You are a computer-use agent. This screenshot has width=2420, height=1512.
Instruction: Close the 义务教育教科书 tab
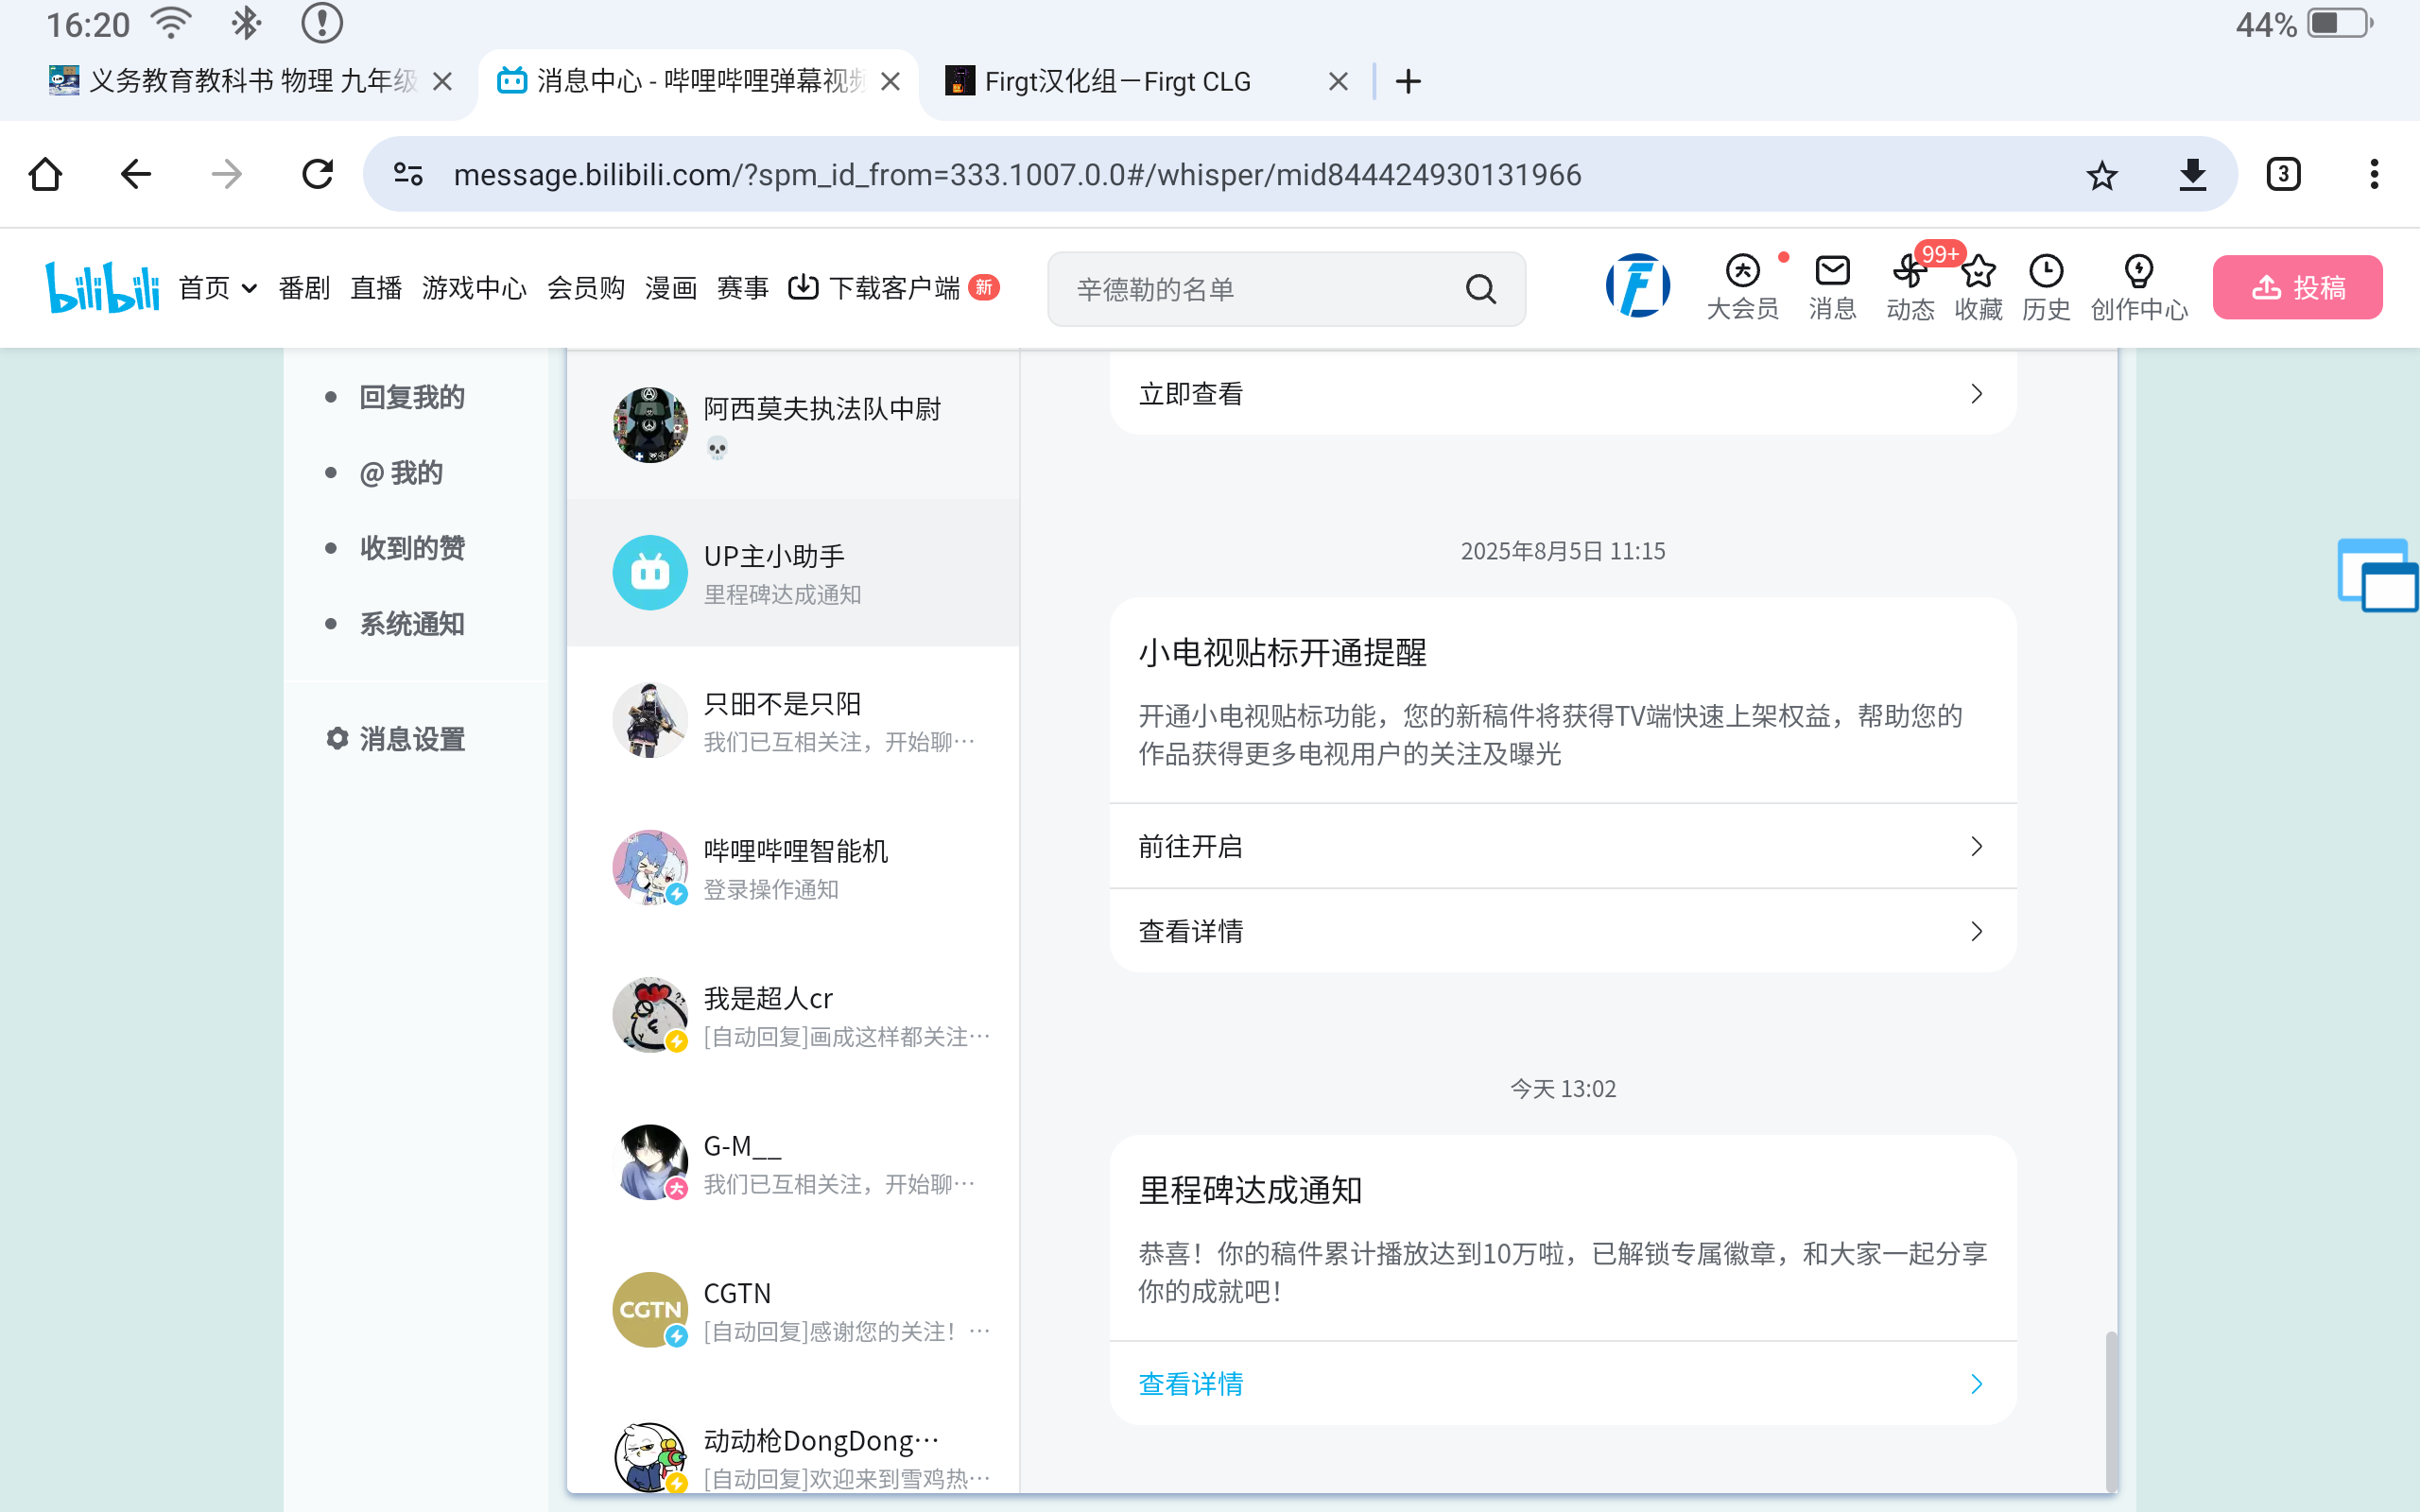click(442, 81)
